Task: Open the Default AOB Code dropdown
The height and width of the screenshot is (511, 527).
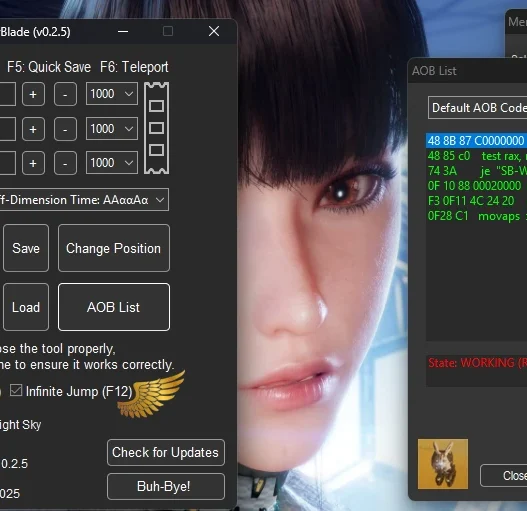Action: click(477, 108)
